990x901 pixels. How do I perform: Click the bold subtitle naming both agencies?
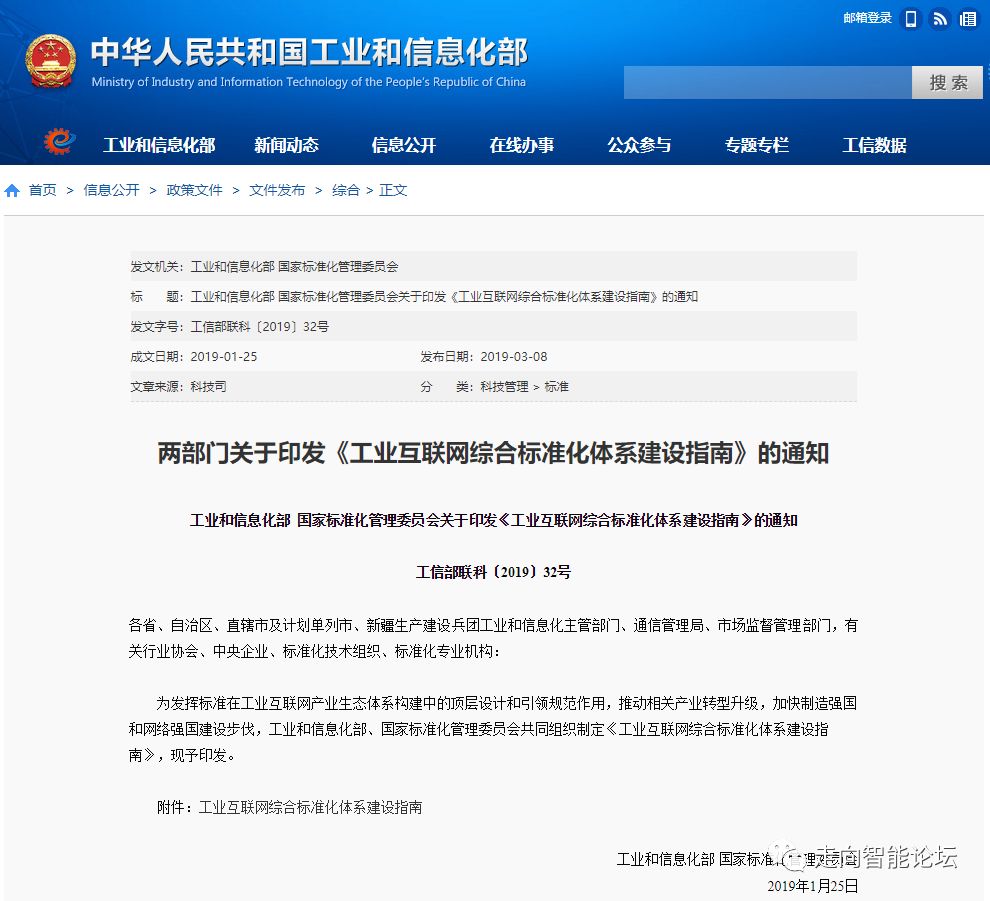click(x=493, y=520)
